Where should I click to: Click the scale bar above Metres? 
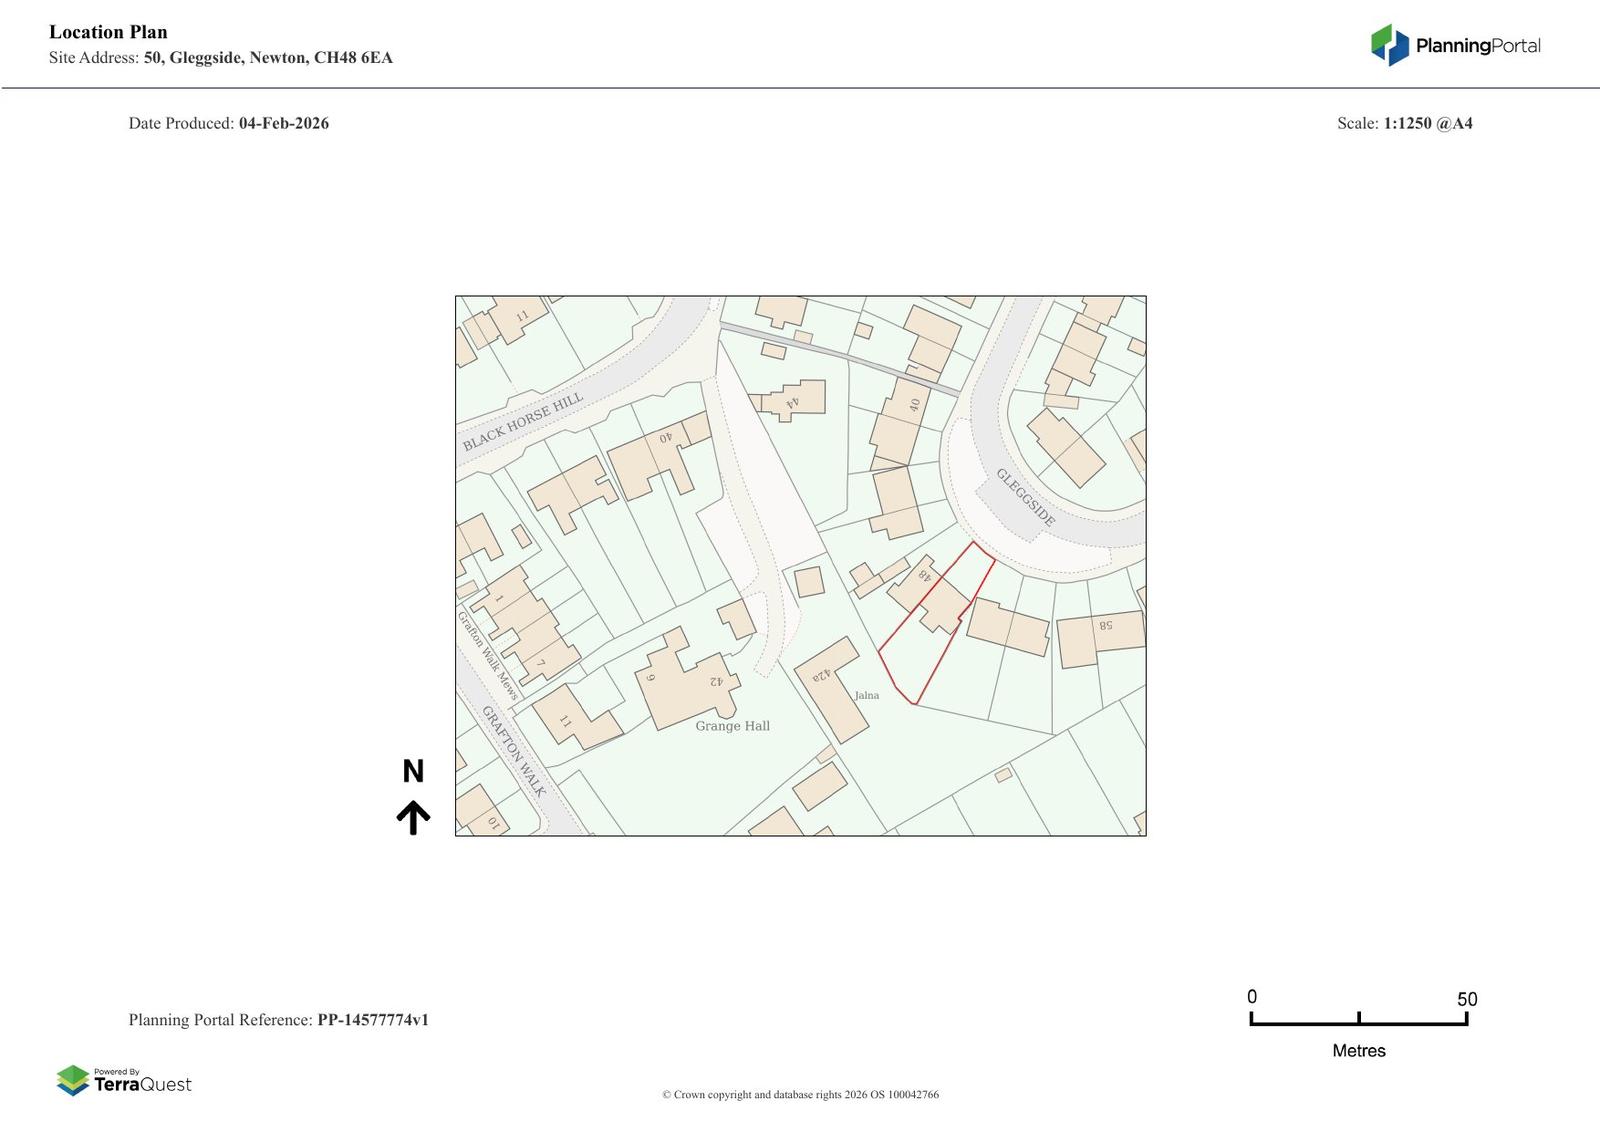(x=1358, y=1020)
